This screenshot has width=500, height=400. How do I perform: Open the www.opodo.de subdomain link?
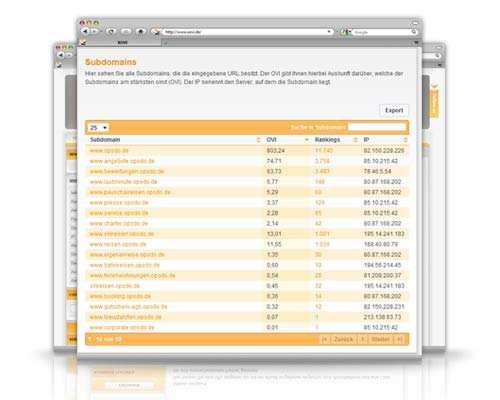(x=109, y=151)
